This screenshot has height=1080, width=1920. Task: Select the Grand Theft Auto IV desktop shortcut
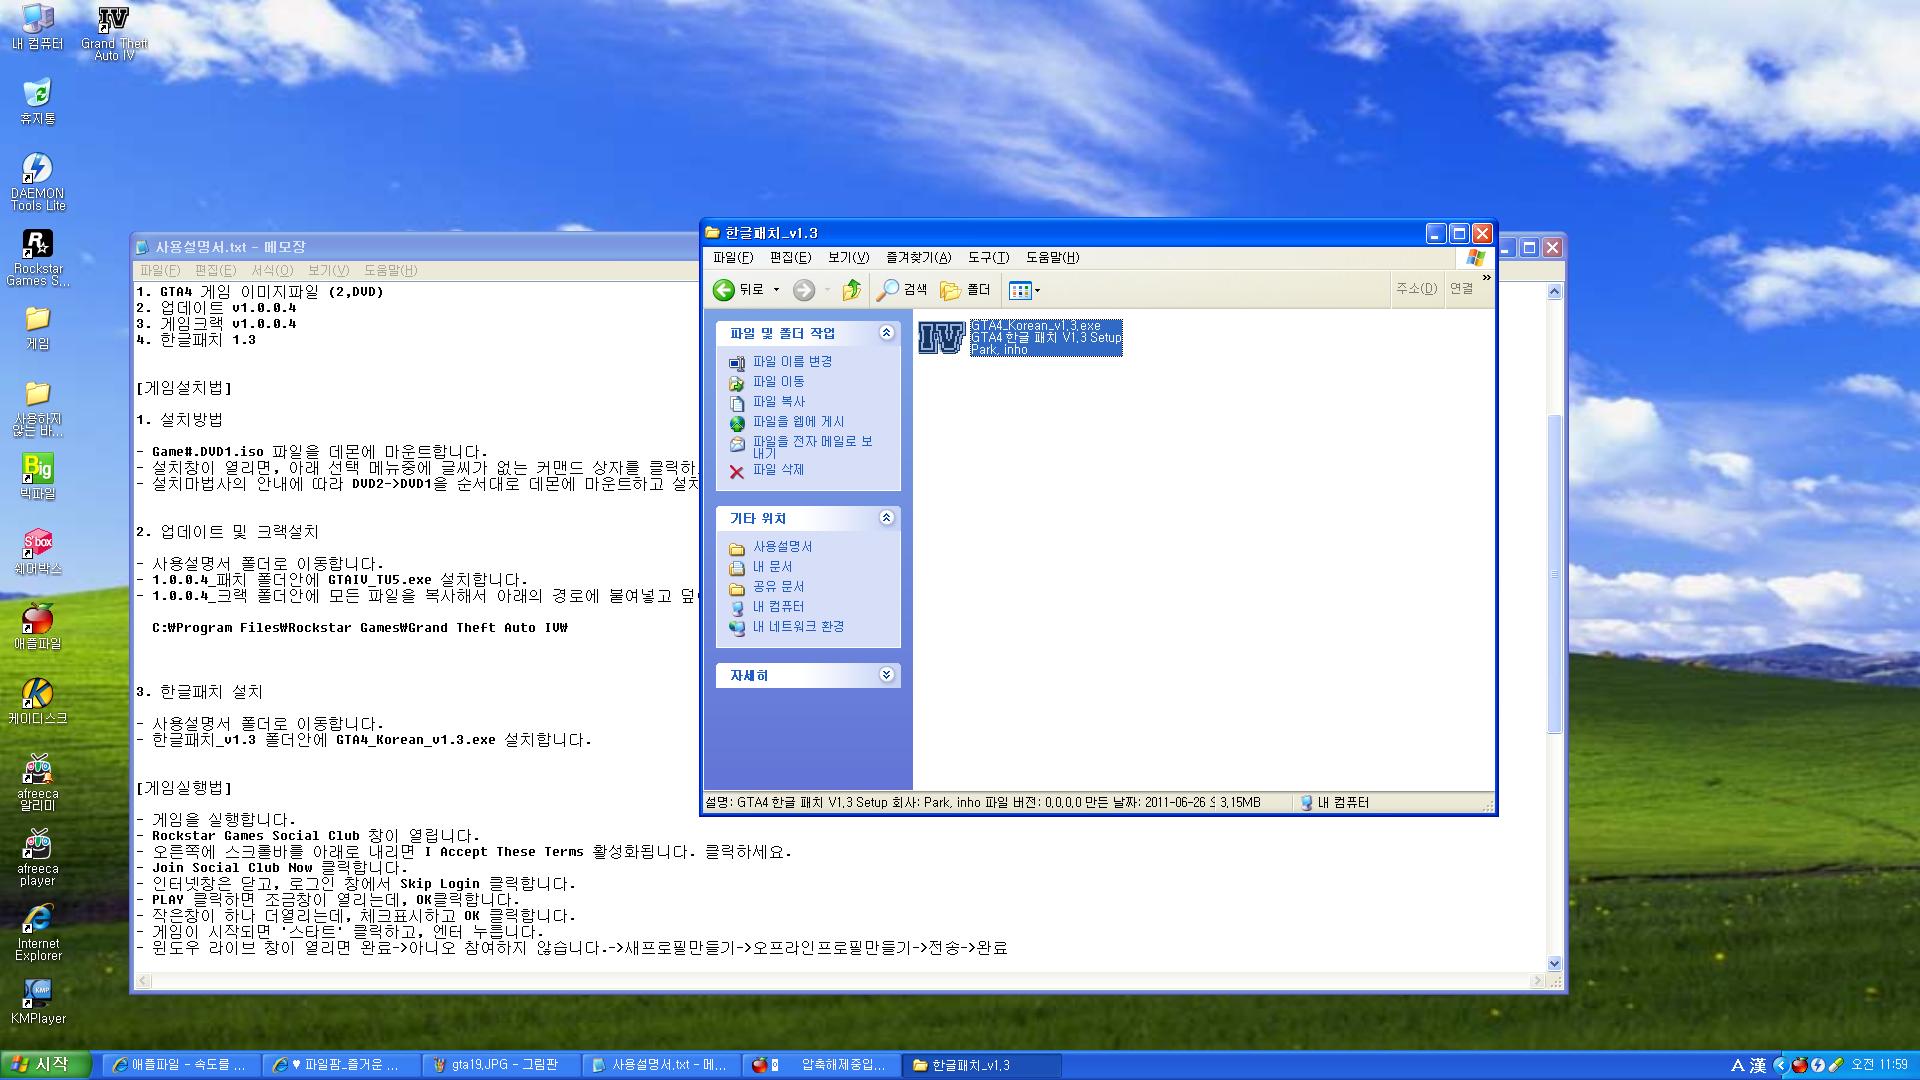pyautogui.click(x=114, y=33)
